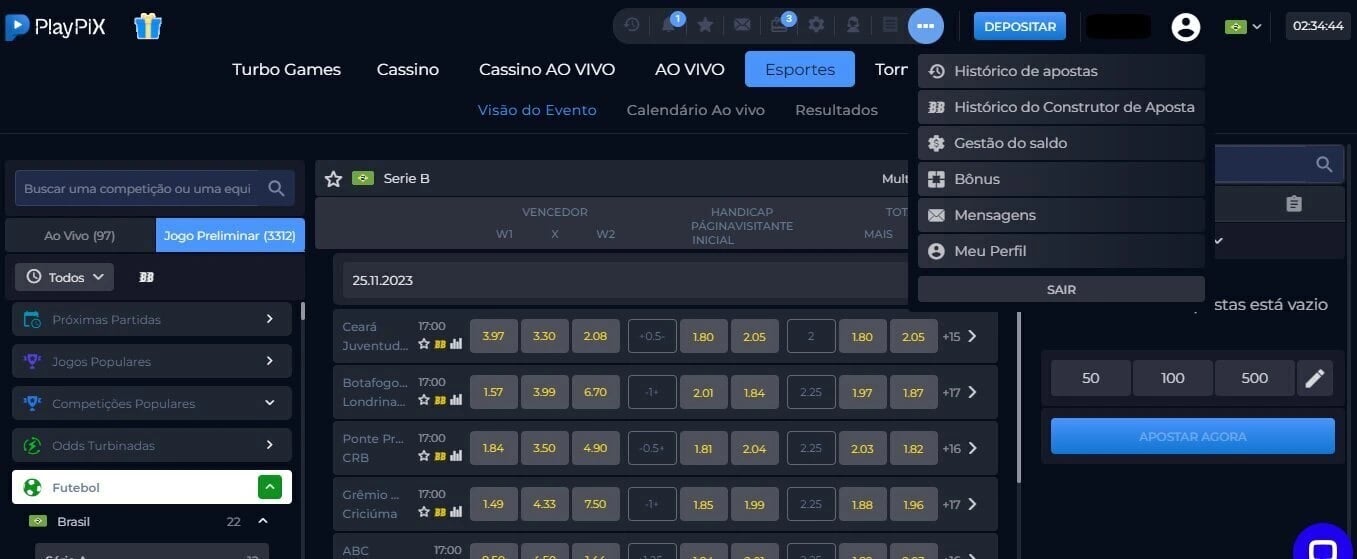Select the 500 stake preset

pyautogui.click(x=1255, y=378)
